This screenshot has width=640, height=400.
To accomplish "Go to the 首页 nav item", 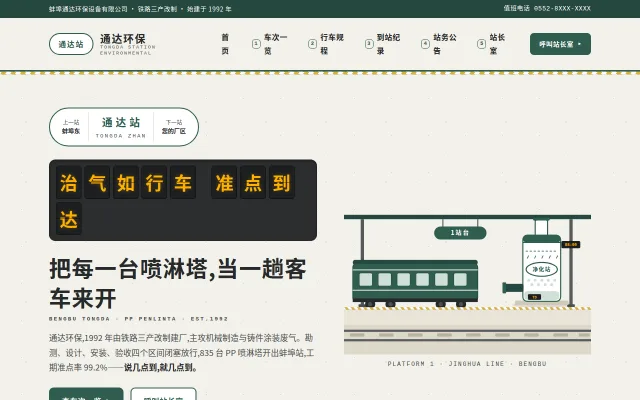I will pos(225,44).
